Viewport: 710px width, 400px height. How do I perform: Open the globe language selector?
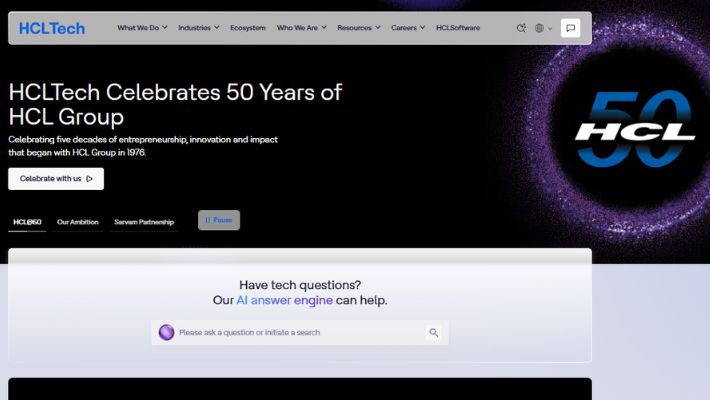[x=543, y=28]
